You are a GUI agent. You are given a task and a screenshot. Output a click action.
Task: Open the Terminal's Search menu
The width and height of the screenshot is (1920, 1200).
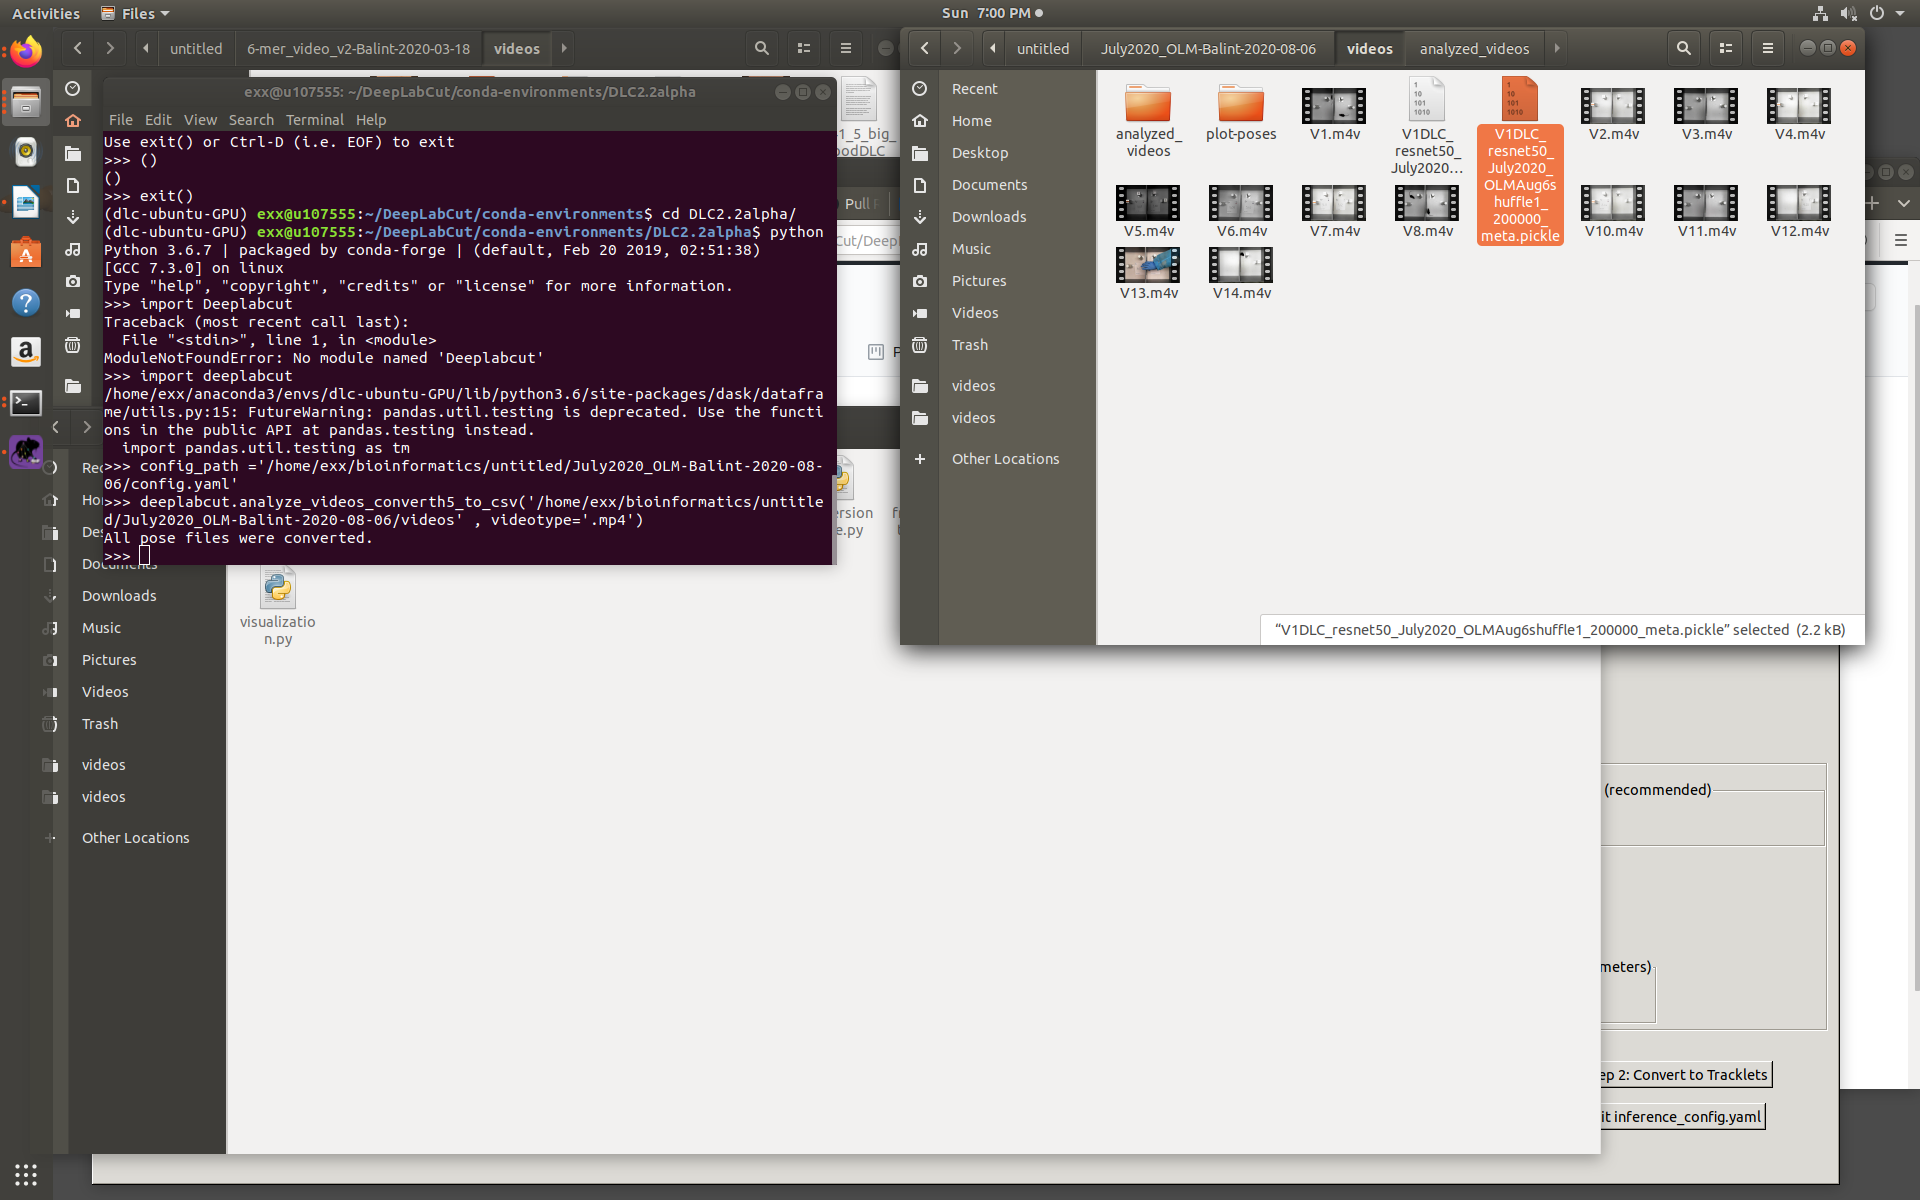[251, 119]
